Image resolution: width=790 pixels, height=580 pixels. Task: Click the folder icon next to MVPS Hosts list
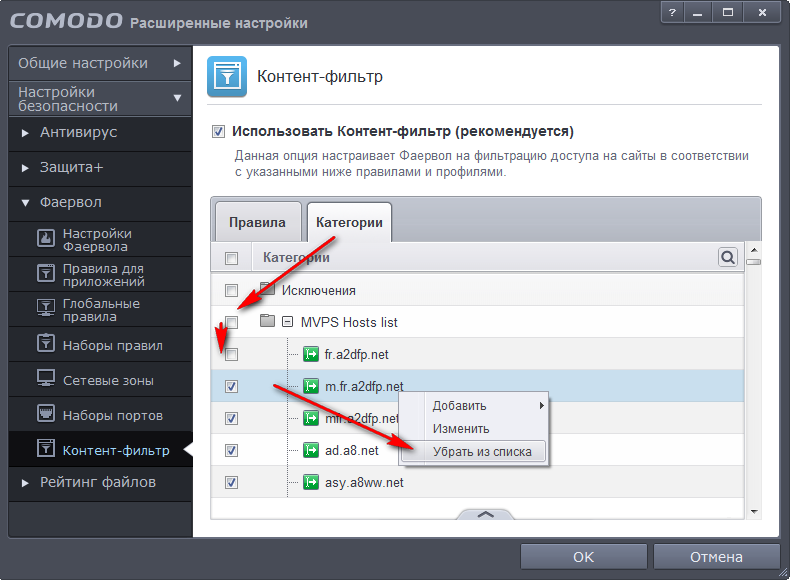click(x=267, y=320)
